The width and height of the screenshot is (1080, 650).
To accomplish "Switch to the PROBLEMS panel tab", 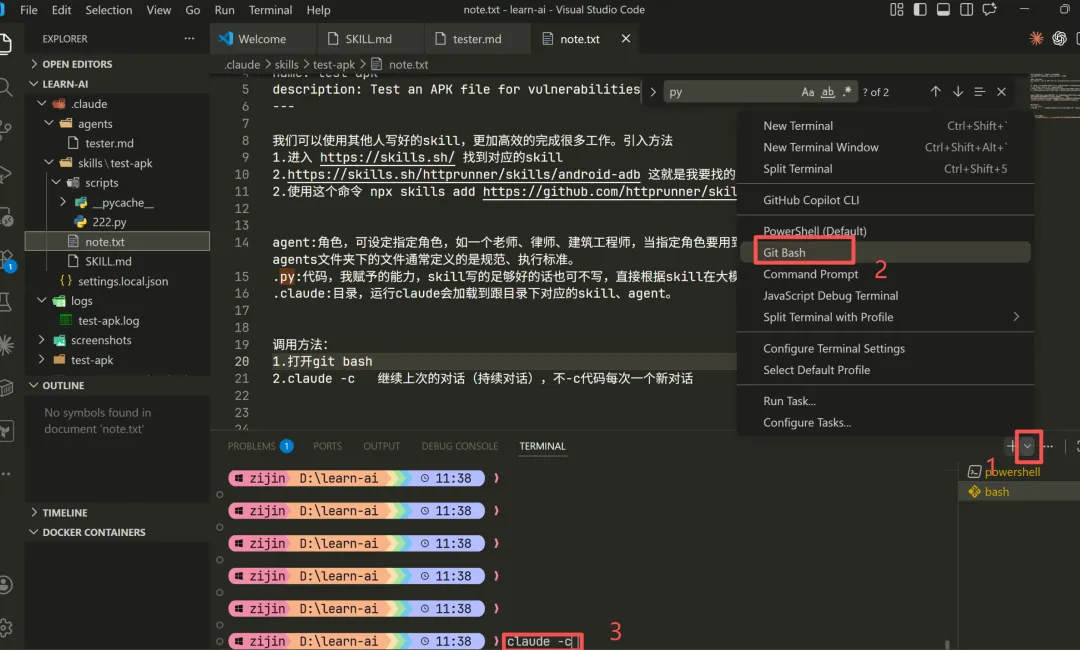I will 260,446.
